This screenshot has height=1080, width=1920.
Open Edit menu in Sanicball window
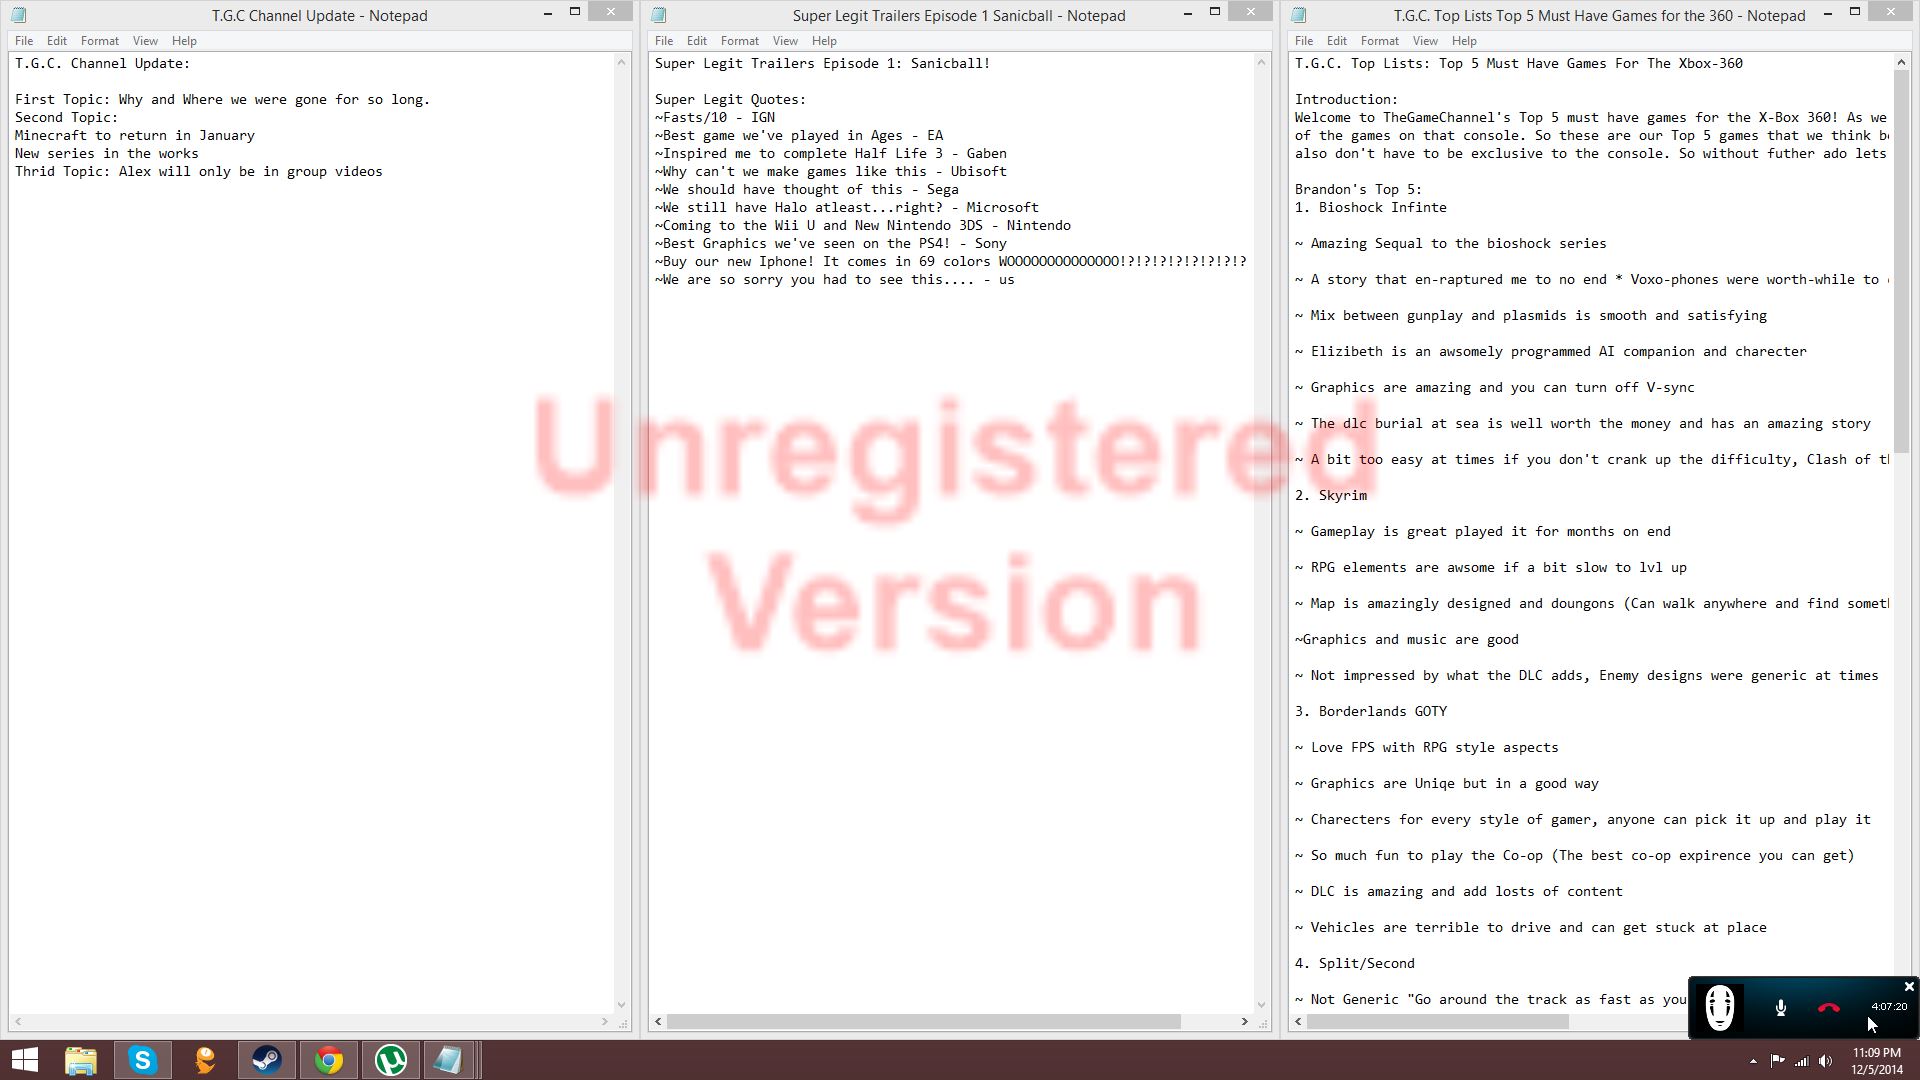(697, 41)
